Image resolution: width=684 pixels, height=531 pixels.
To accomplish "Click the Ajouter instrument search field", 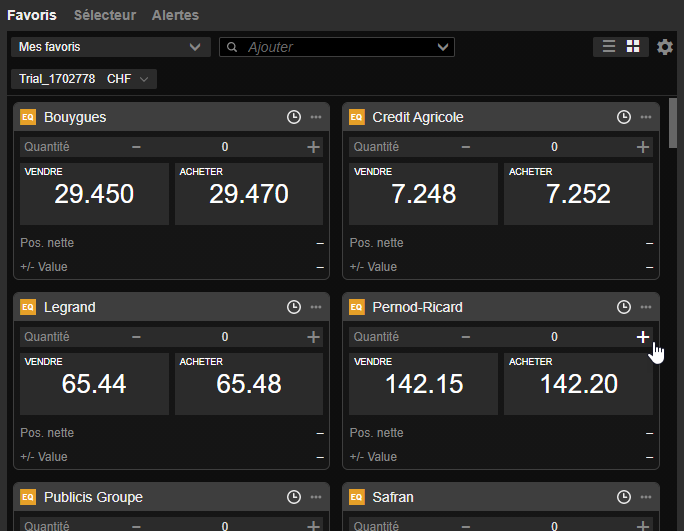I will click(336, 47).
